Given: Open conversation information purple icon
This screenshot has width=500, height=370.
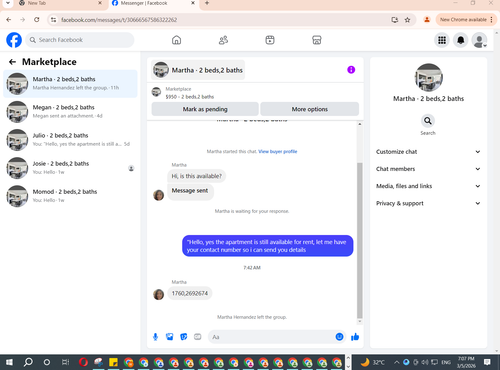Looking at the screenshot, I should (x=351, y=70).
